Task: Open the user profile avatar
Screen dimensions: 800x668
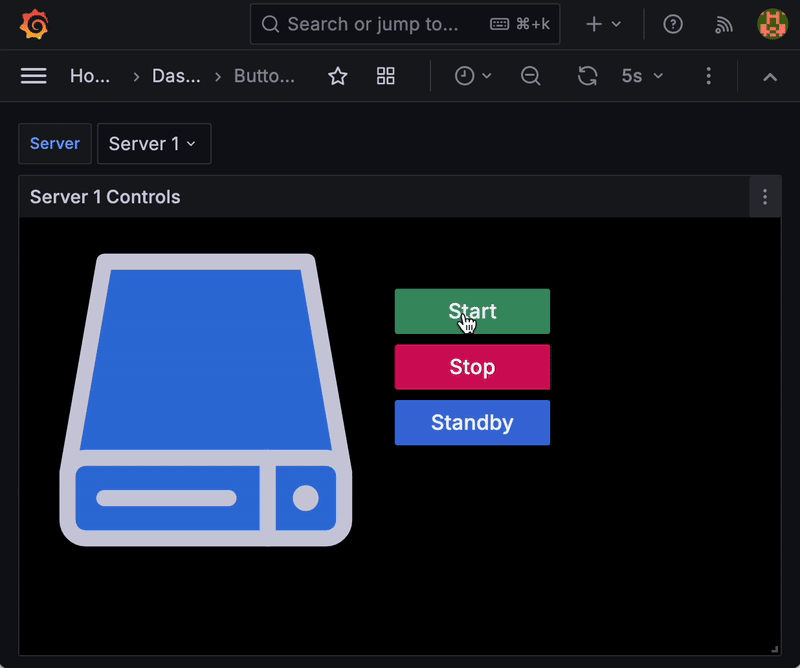Action: 772,24
